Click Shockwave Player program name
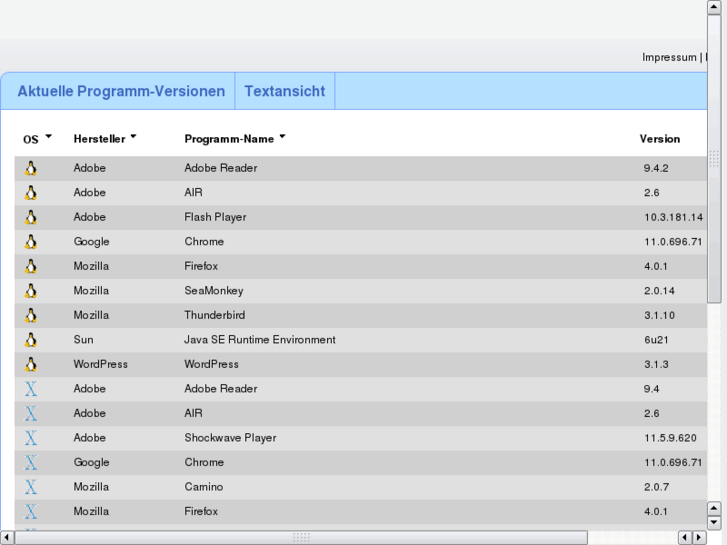 230,438
